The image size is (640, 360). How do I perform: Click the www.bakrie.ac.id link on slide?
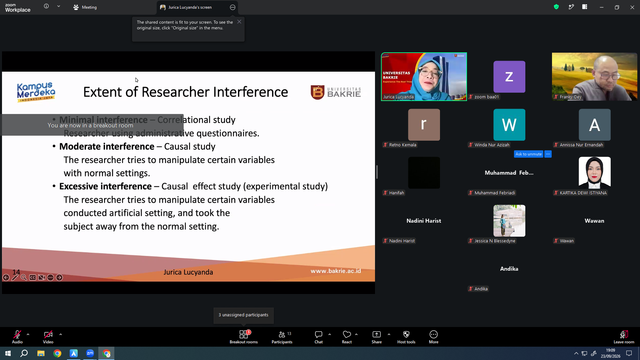click(x=336, y=271)
